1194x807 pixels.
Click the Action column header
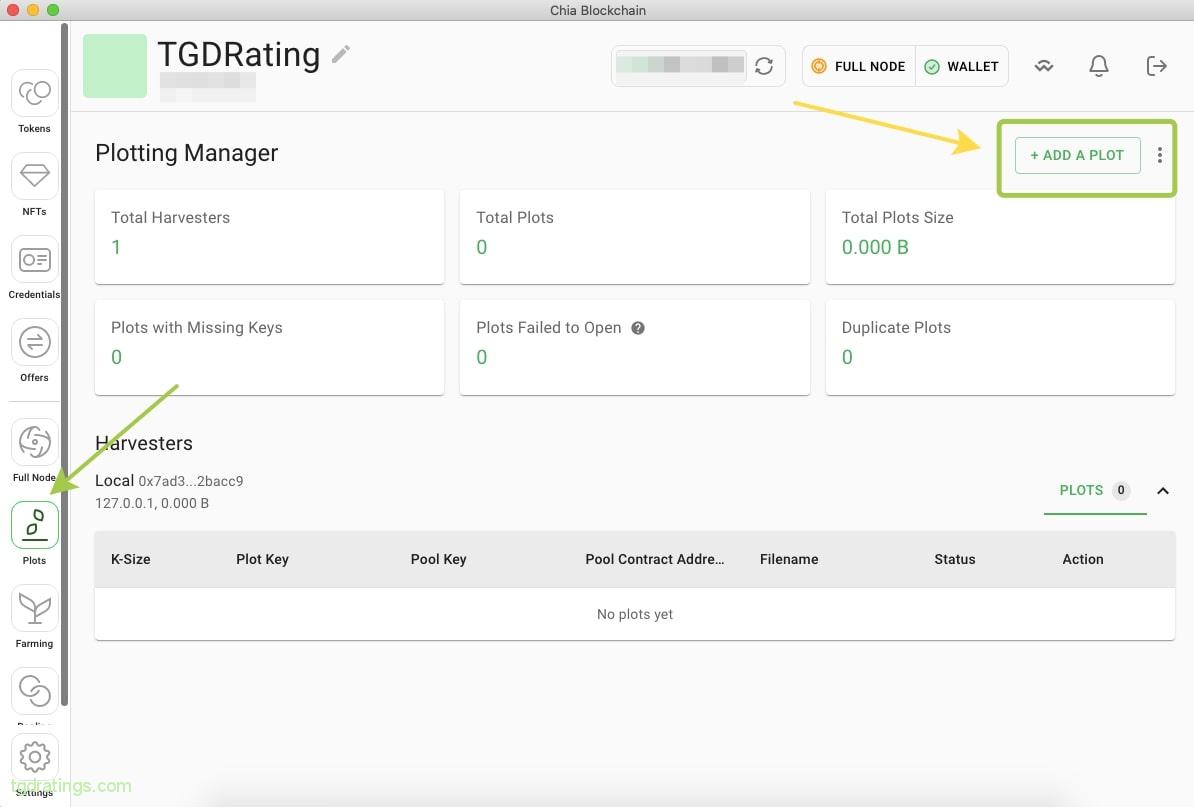pos(1083,559)
